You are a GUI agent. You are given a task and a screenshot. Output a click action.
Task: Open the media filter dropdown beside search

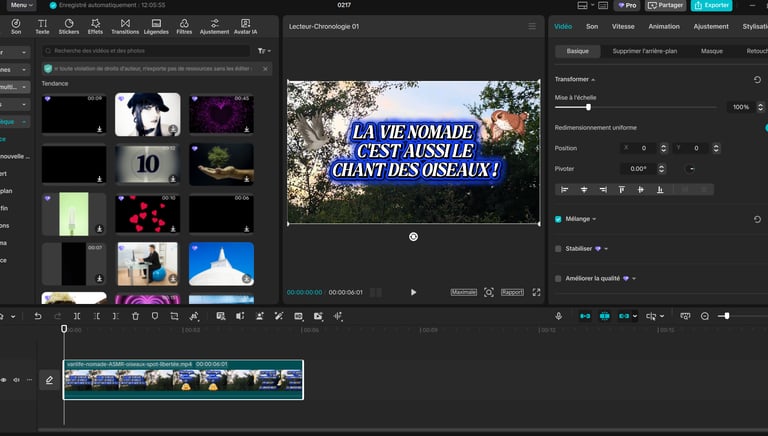coord(263,50)
